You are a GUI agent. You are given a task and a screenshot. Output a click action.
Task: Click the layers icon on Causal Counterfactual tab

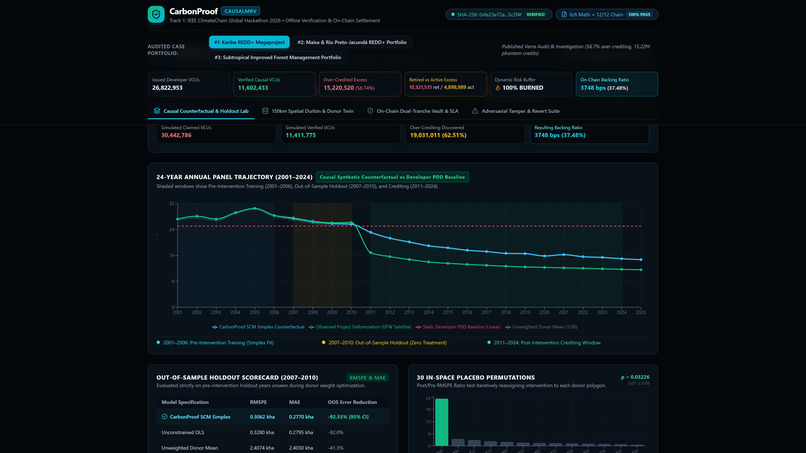coord(157,111)
